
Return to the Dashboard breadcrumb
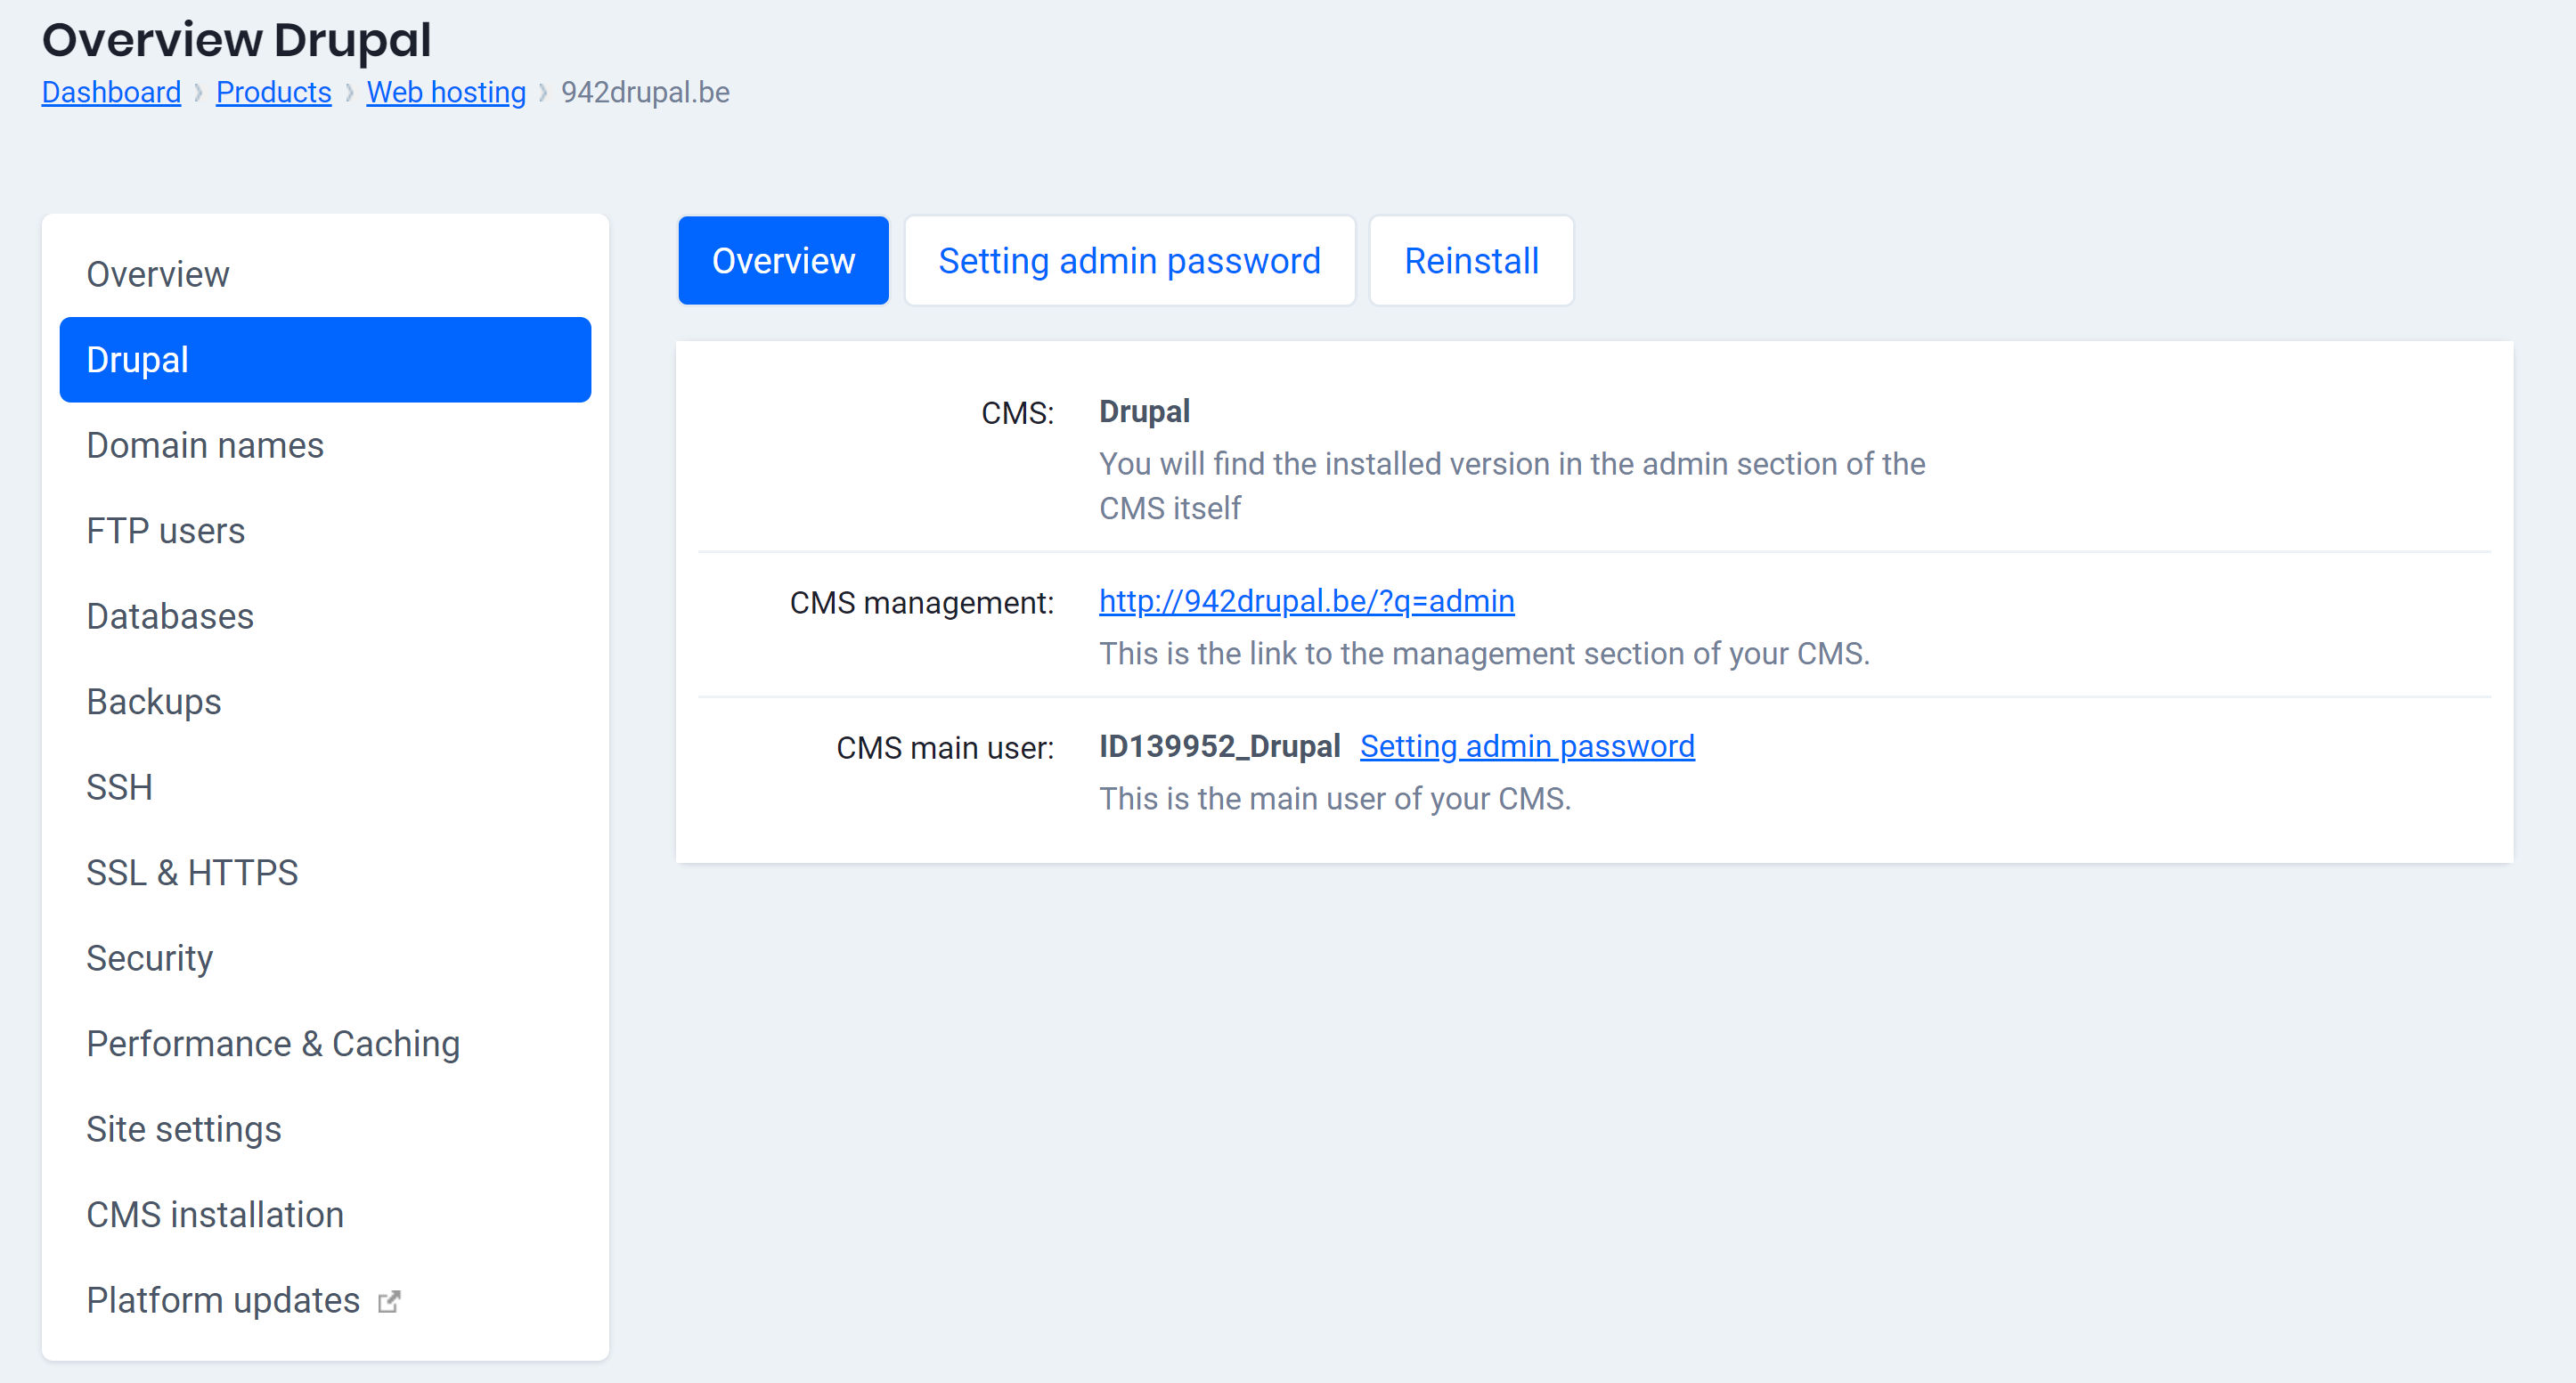tap(111, 92)
